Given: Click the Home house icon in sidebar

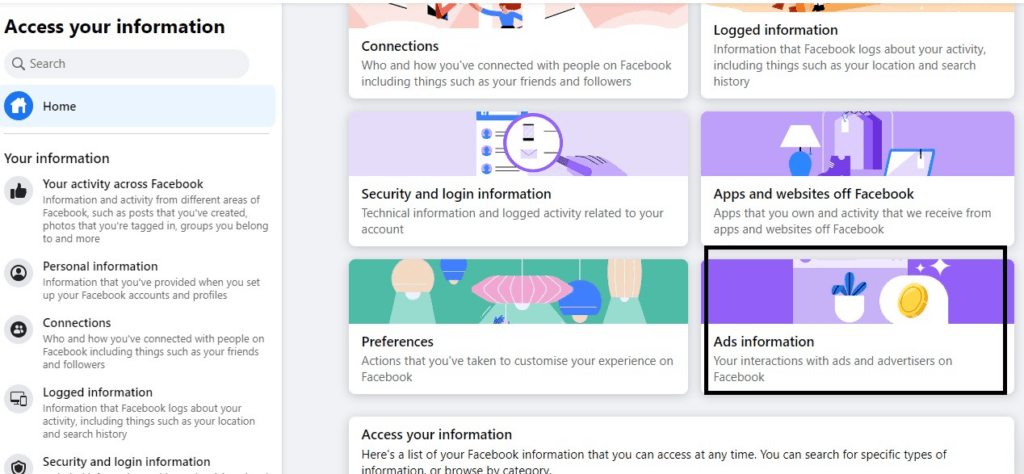Looking at the screenshot, I should pos(18,106).
